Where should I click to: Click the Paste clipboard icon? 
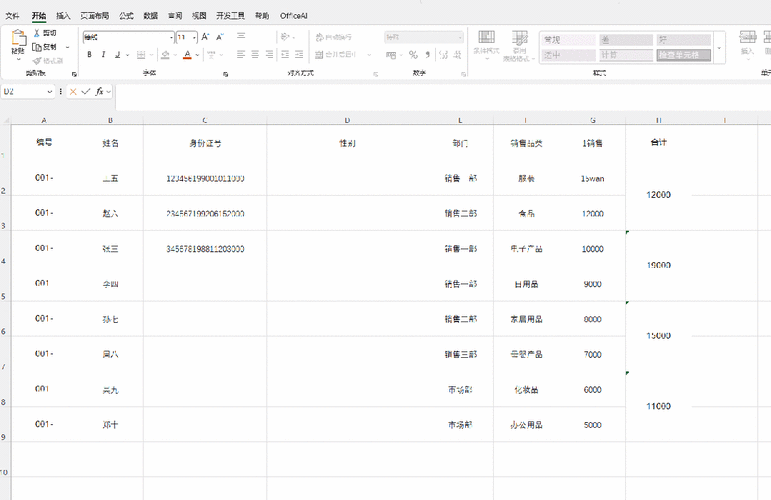(18, 41)
